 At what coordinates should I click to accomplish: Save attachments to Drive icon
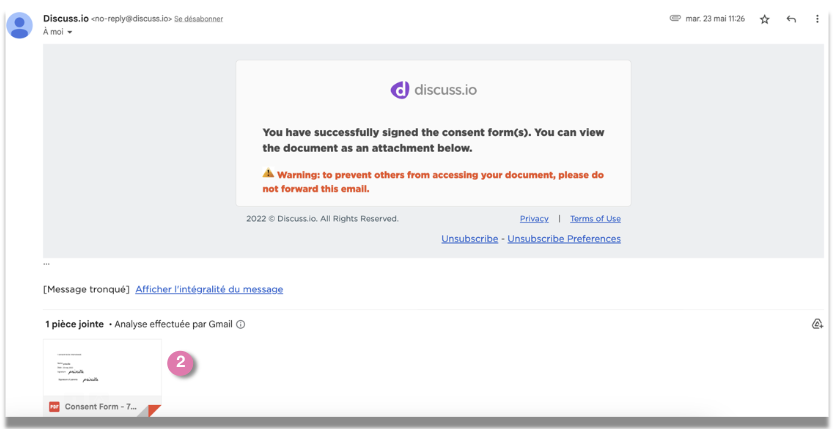coord(817,324)
